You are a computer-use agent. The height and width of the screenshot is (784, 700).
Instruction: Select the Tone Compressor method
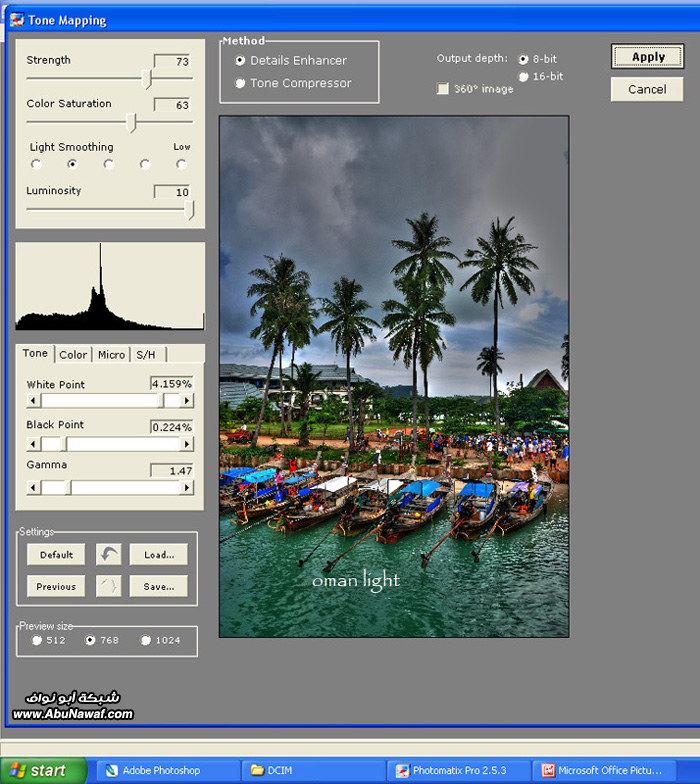point(240,83)
